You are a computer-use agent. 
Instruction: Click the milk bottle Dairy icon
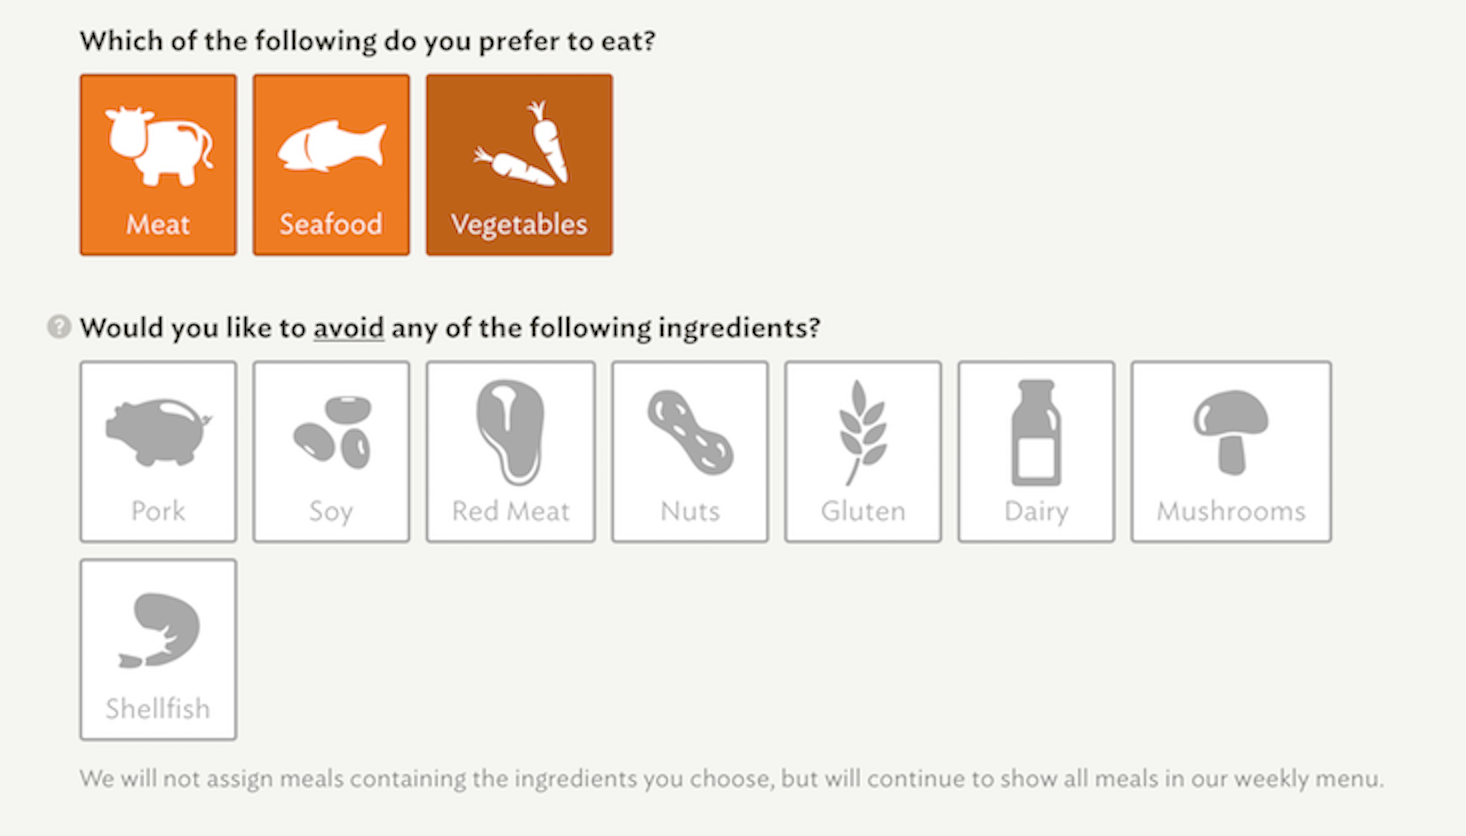[x=1036, y=432]
